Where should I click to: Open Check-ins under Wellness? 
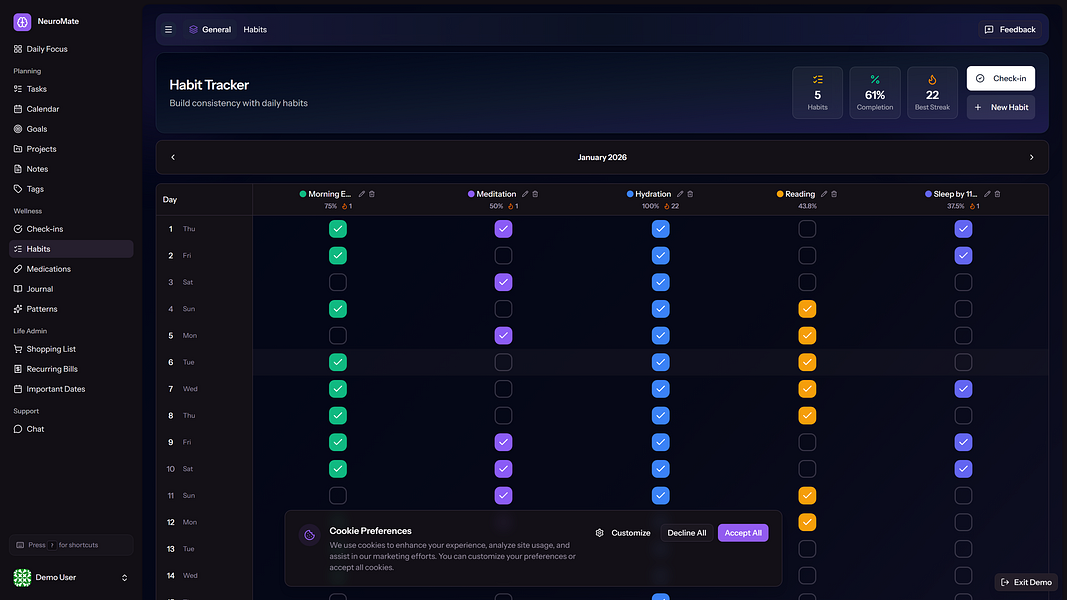[x=71, y=229]
